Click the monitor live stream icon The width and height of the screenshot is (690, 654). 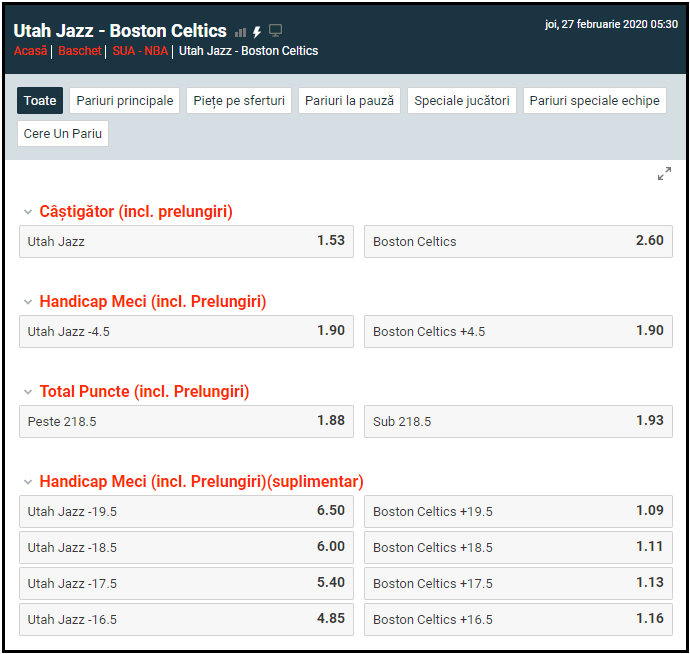(276, 31)
